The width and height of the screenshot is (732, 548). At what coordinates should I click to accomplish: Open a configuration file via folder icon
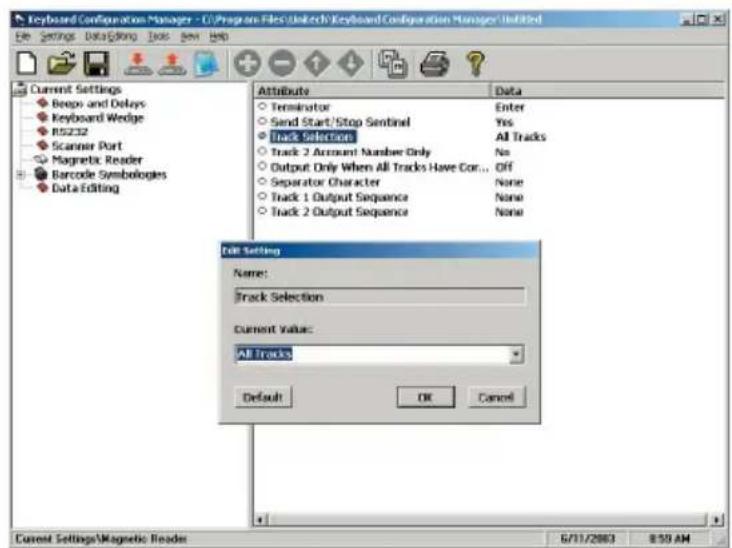point(61,63)
